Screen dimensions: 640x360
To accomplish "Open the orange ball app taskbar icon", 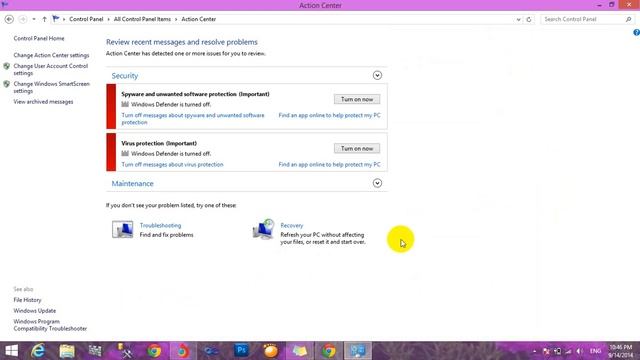I will pyautogui.click(x=271, y=351).
